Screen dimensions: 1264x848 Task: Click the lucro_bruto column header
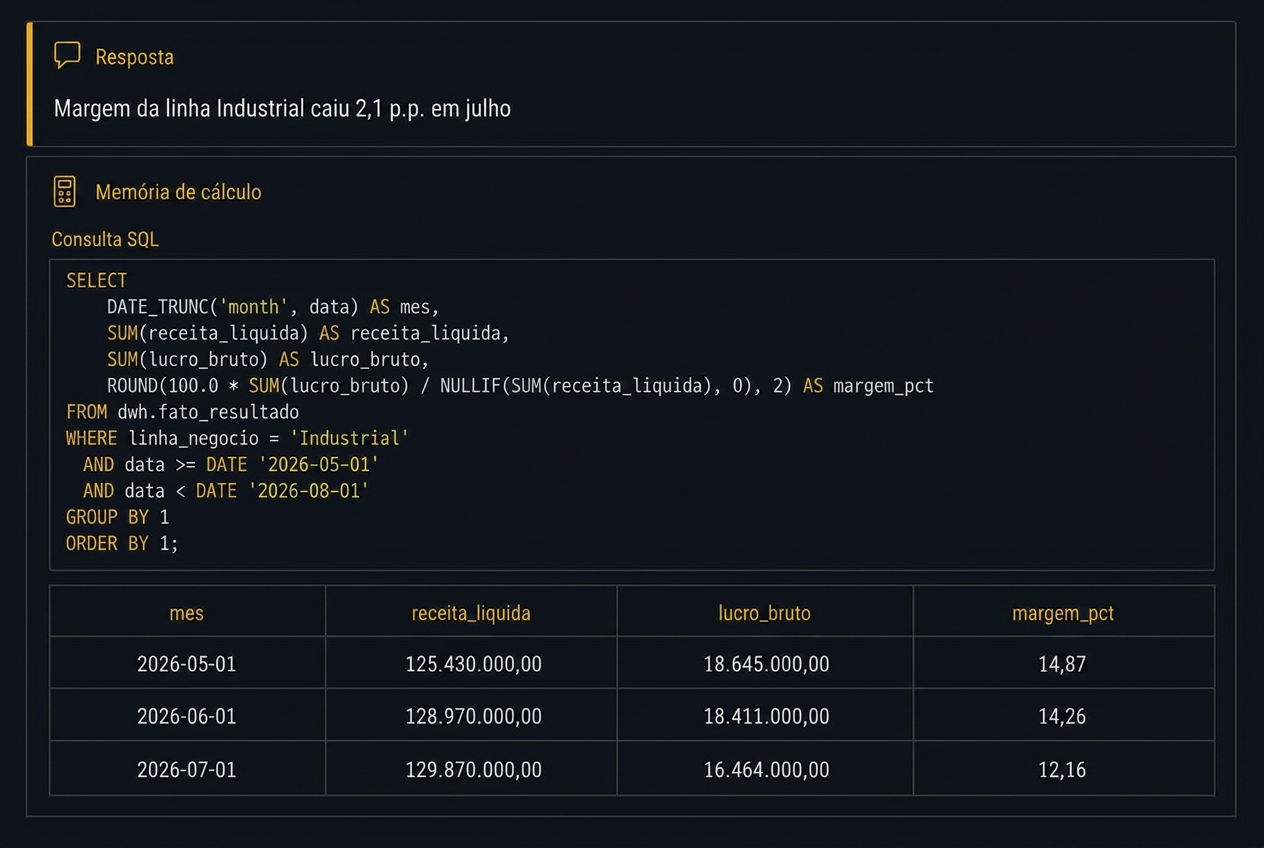pyautogui.click(x=765, y=612)
